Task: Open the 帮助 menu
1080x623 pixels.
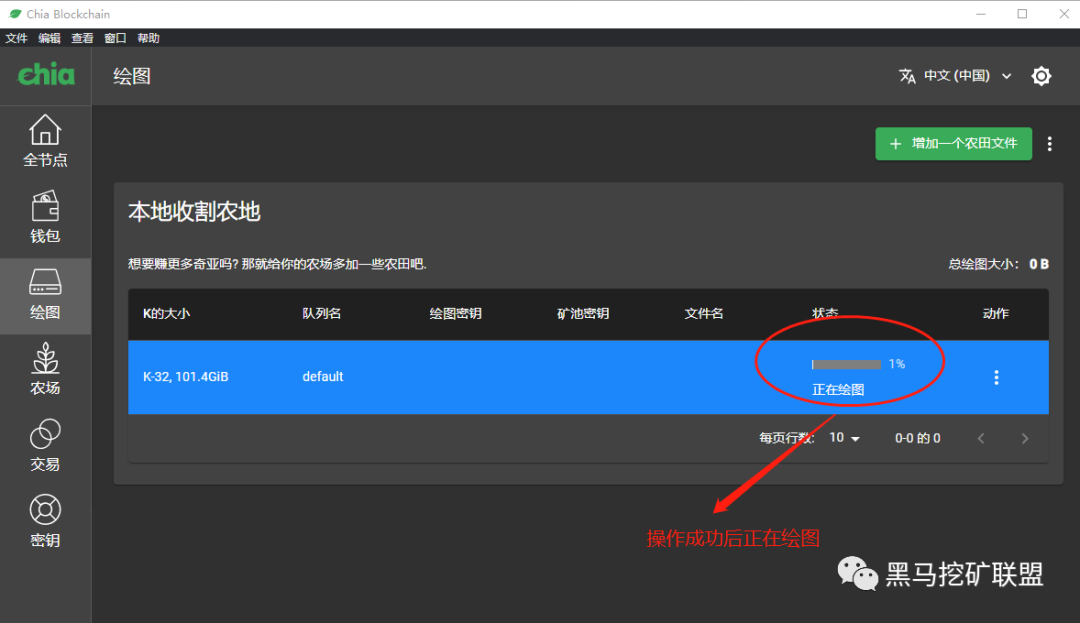Action: (x=147, y=37)
